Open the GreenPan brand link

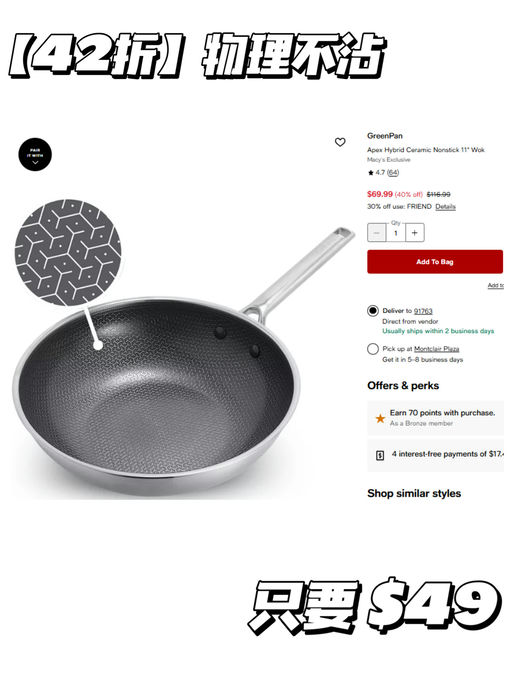point(385,136)
